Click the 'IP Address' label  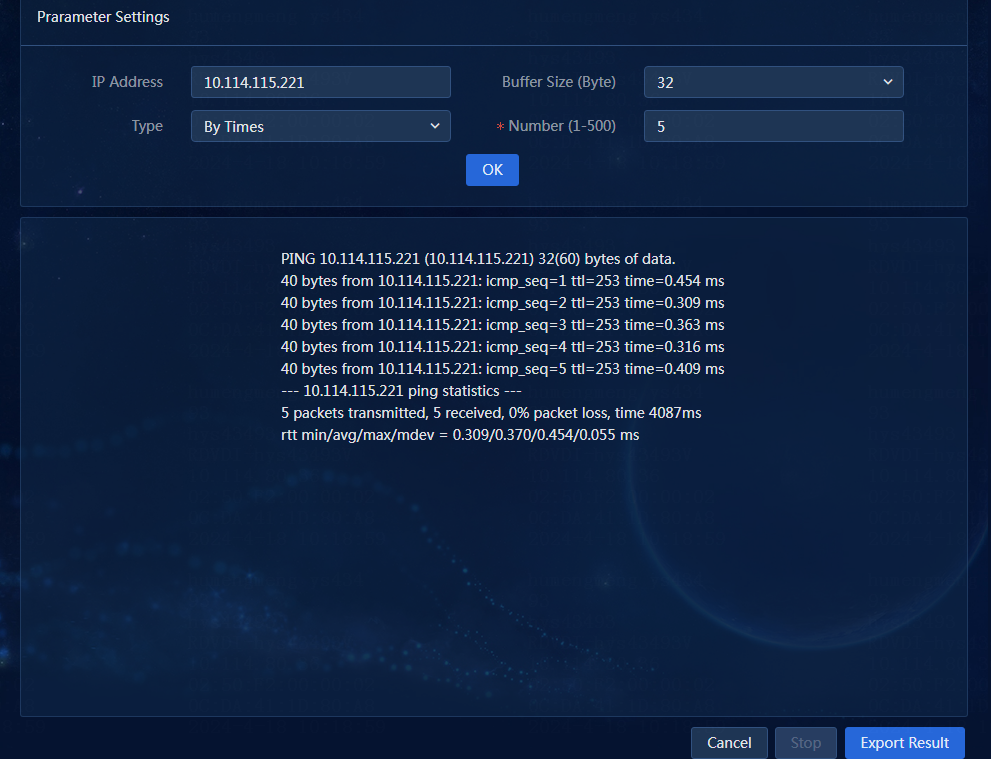[x=127, y=82]
